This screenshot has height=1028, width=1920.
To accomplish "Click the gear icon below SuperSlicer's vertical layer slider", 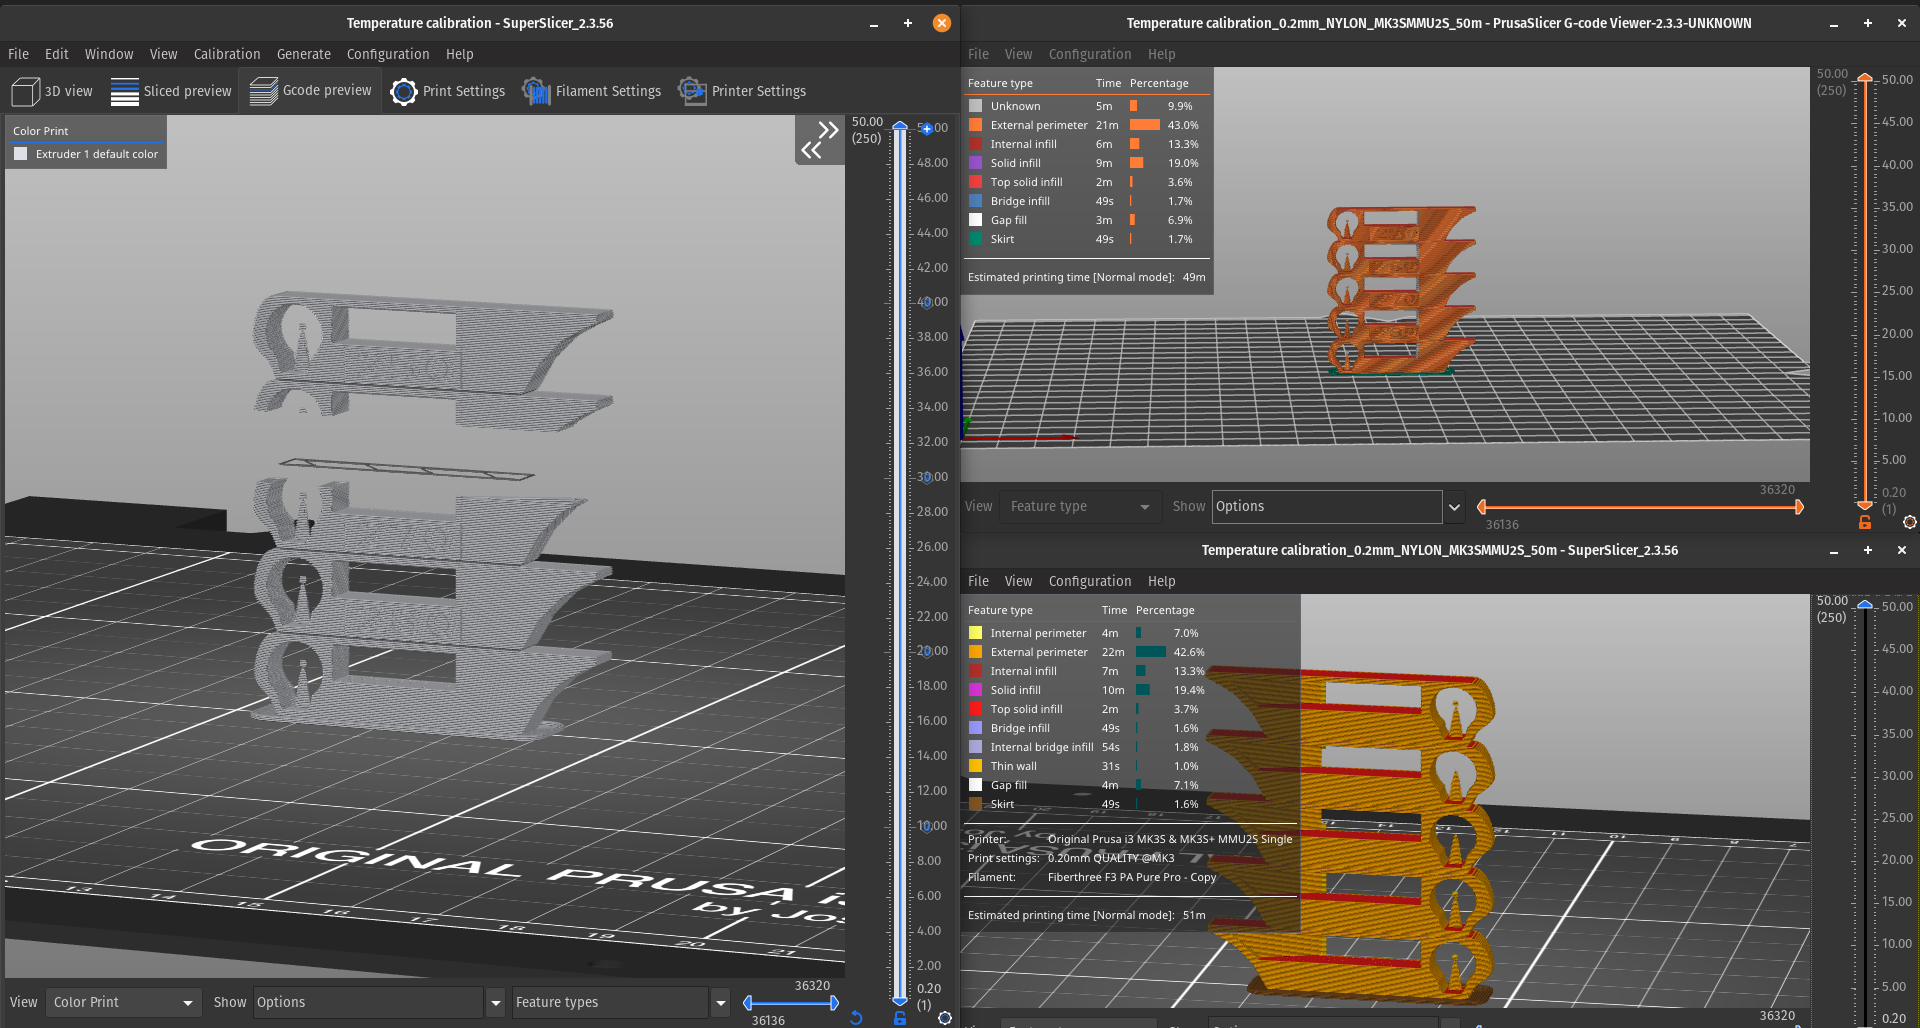I will point(945,1018).
